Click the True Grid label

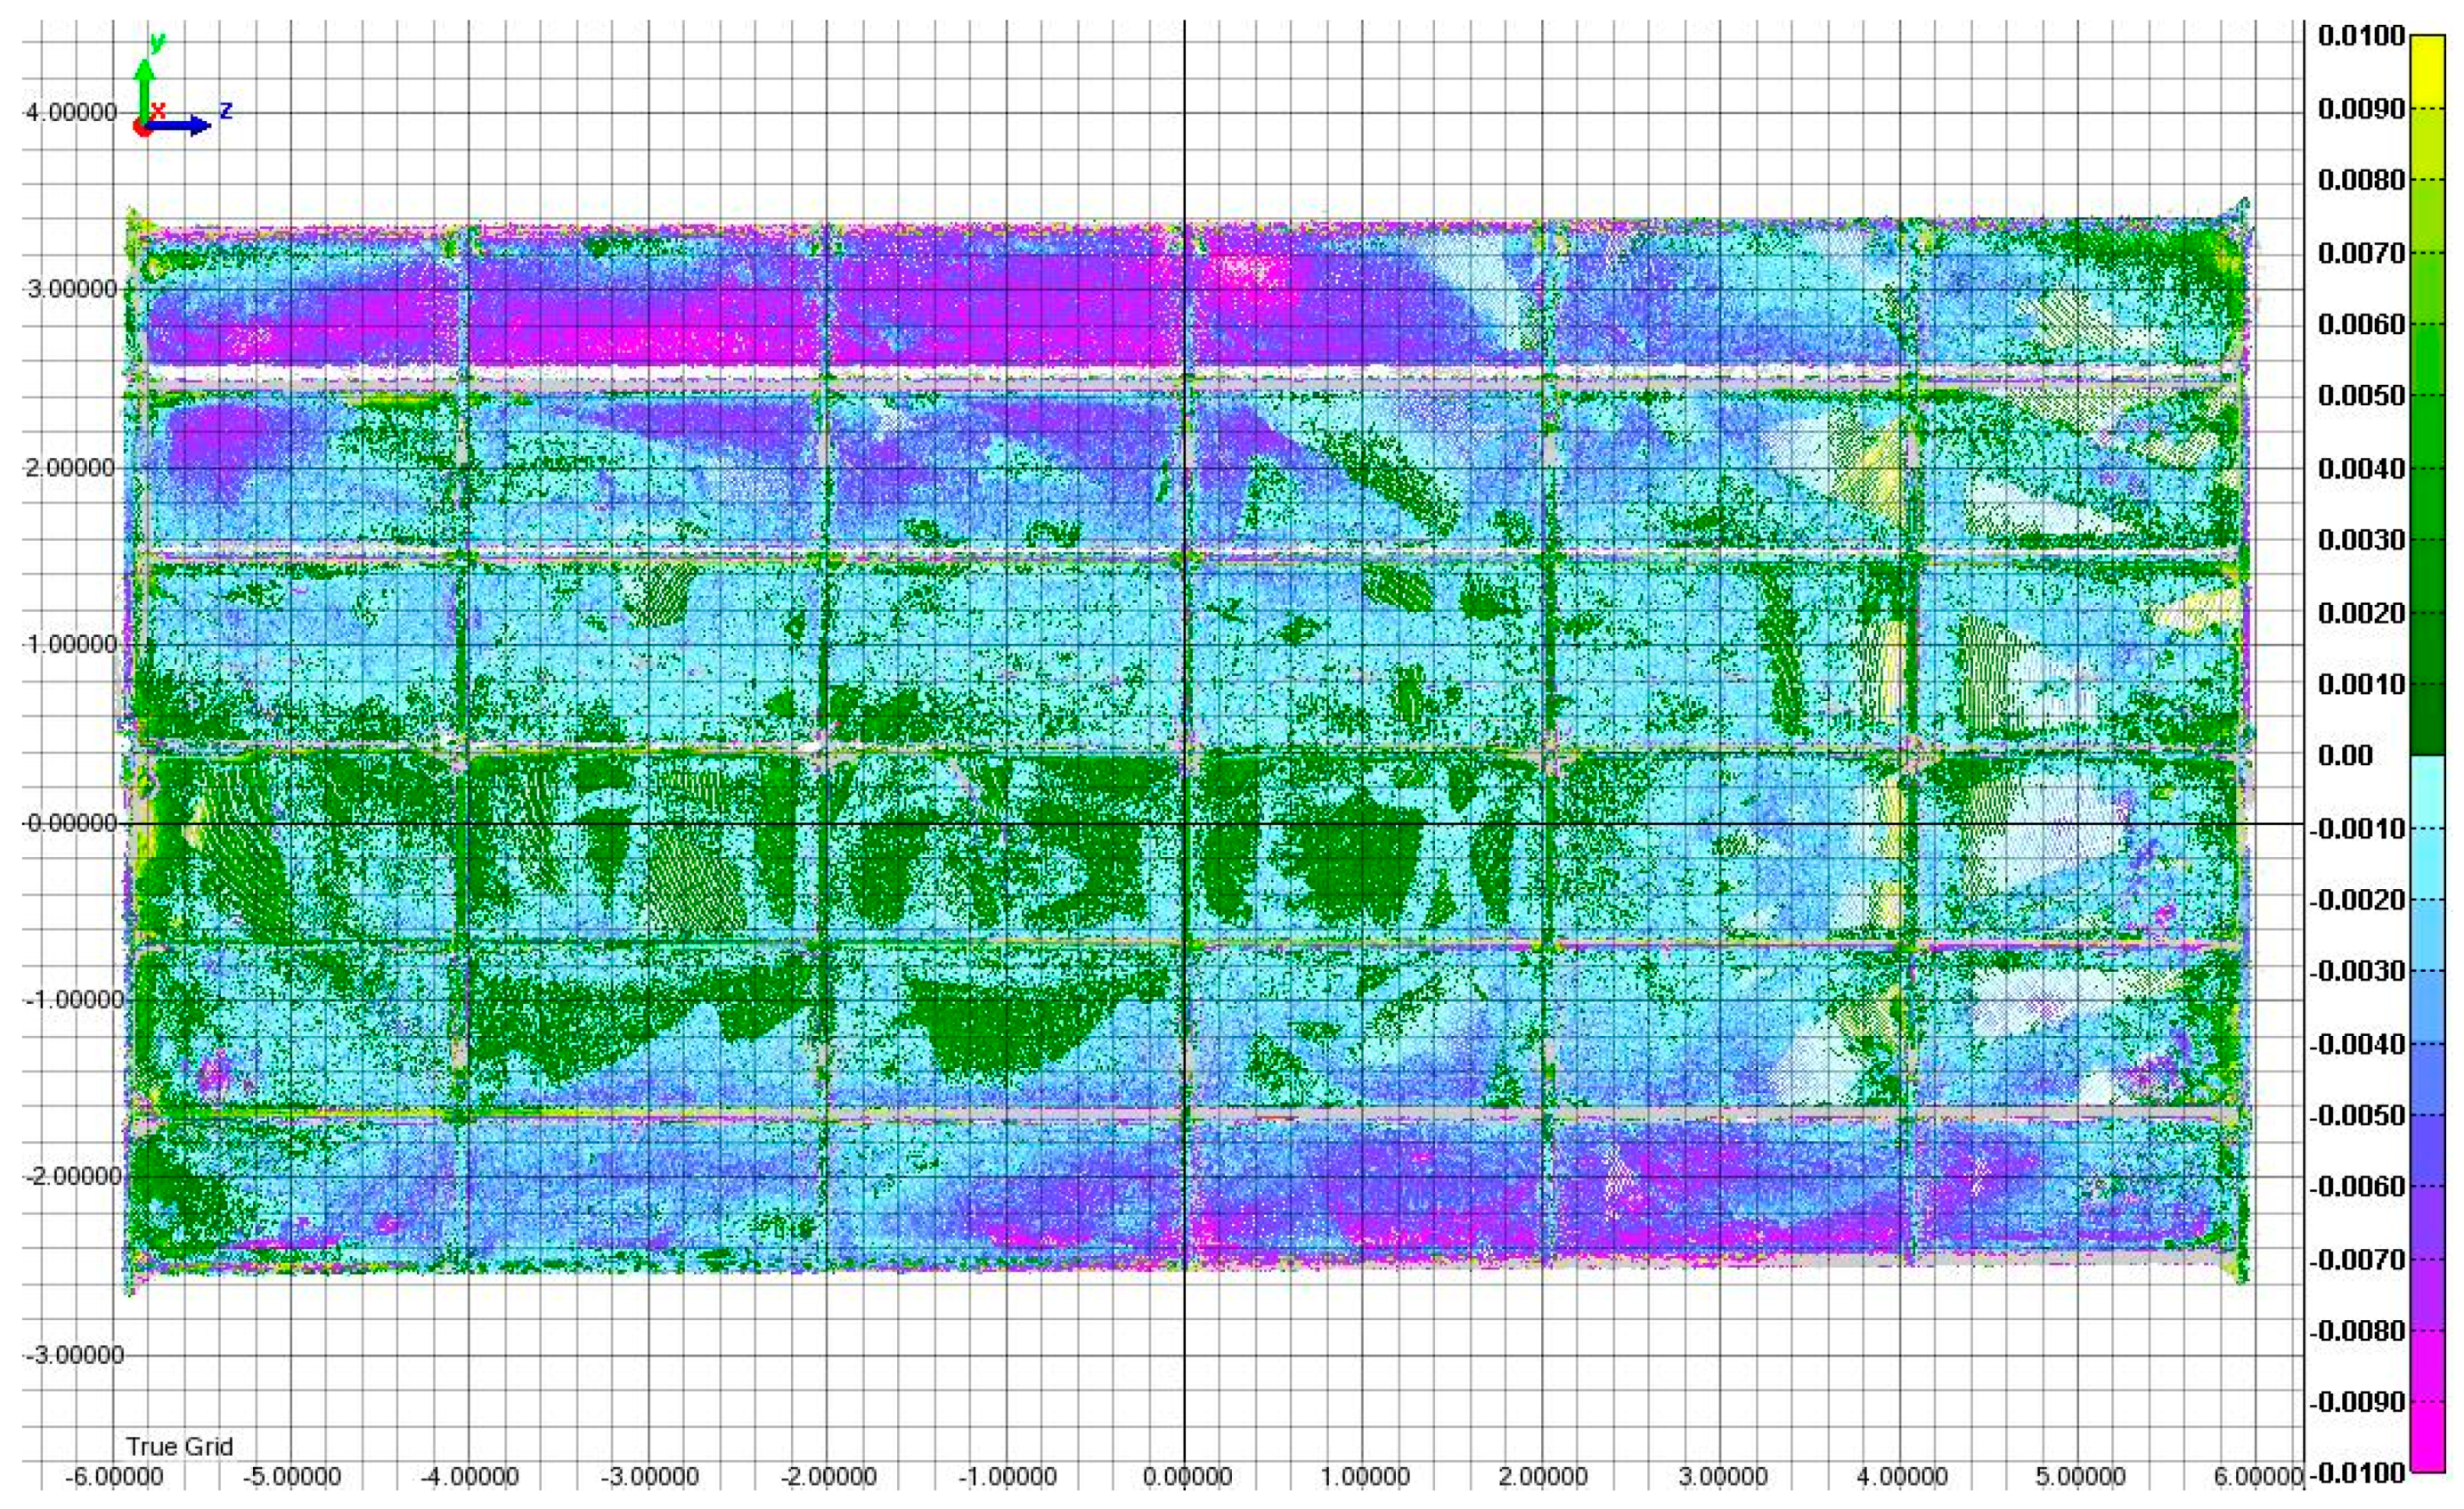179,1446
